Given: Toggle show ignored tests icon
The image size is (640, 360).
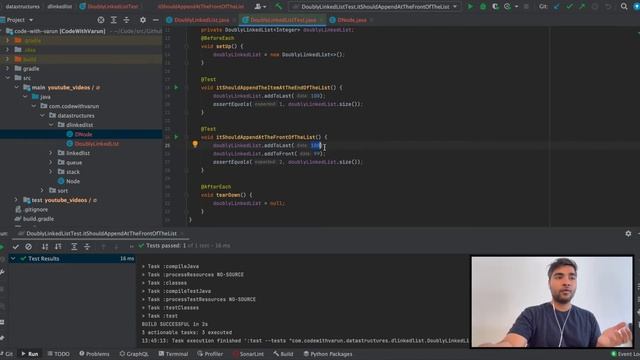Looking at the screenshot, I should [x=28, y=247].
